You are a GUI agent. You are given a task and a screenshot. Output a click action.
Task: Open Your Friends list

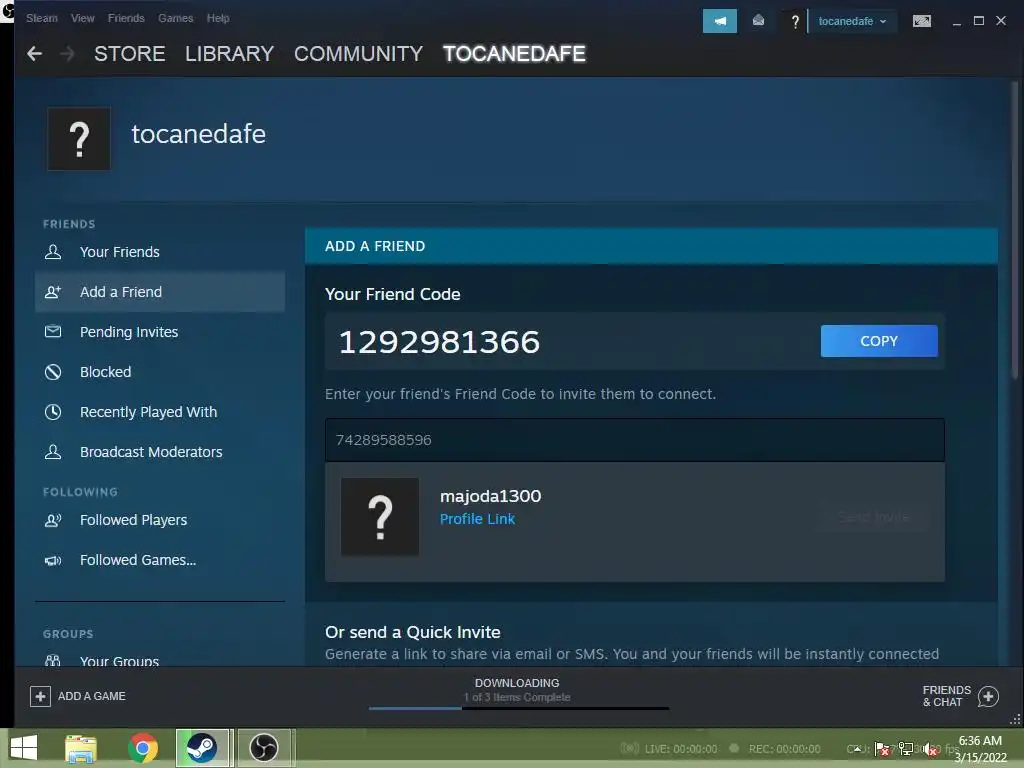click(120, 252)
